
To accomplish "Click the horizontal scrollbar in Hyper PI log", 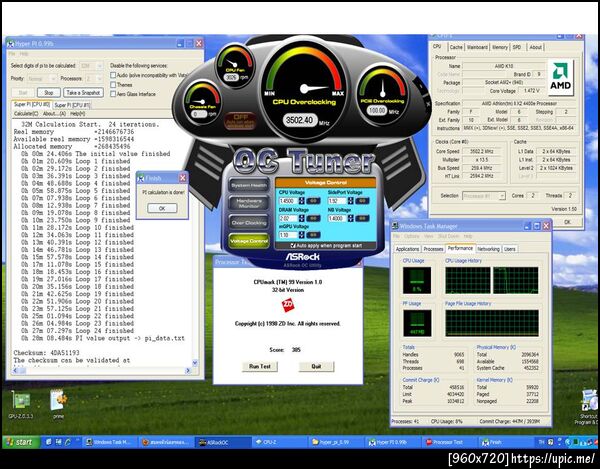I will [102, 371].
